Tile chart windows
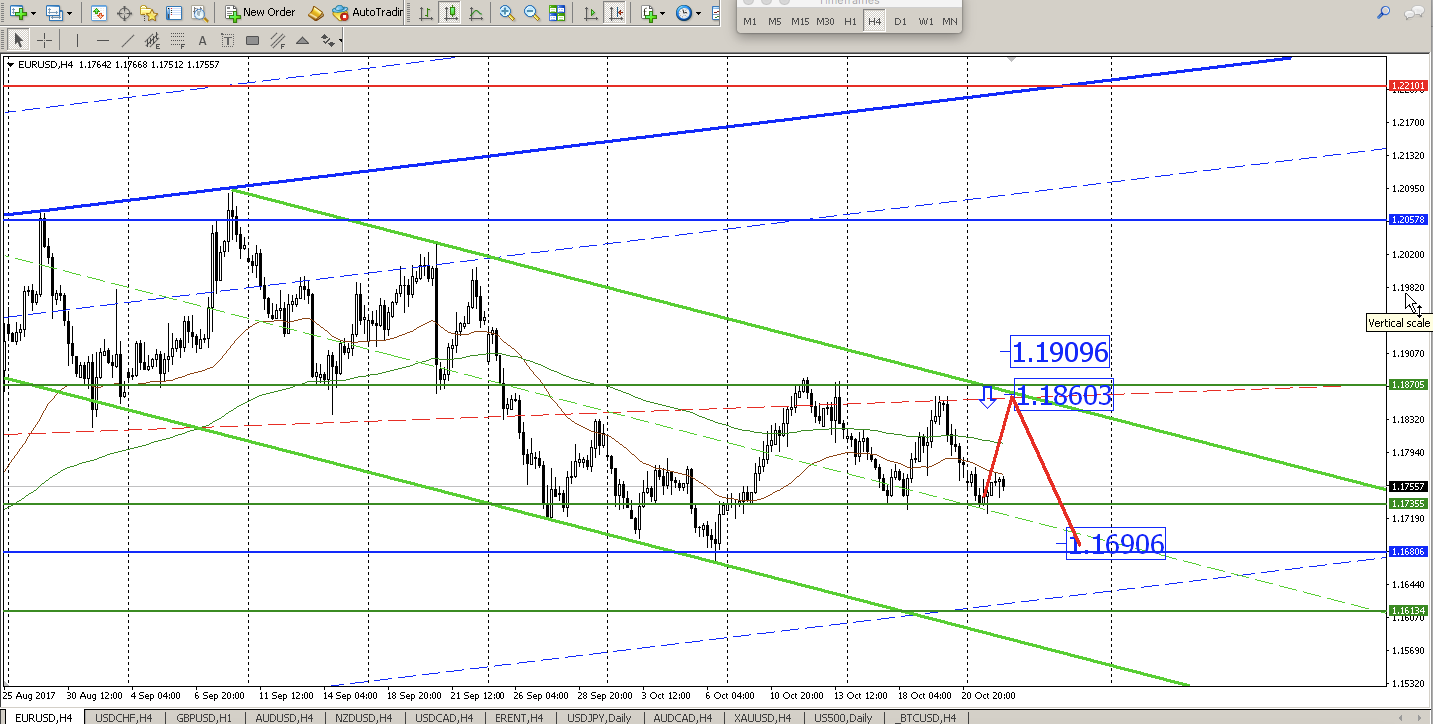1433x724 pixels. (556, 13)
